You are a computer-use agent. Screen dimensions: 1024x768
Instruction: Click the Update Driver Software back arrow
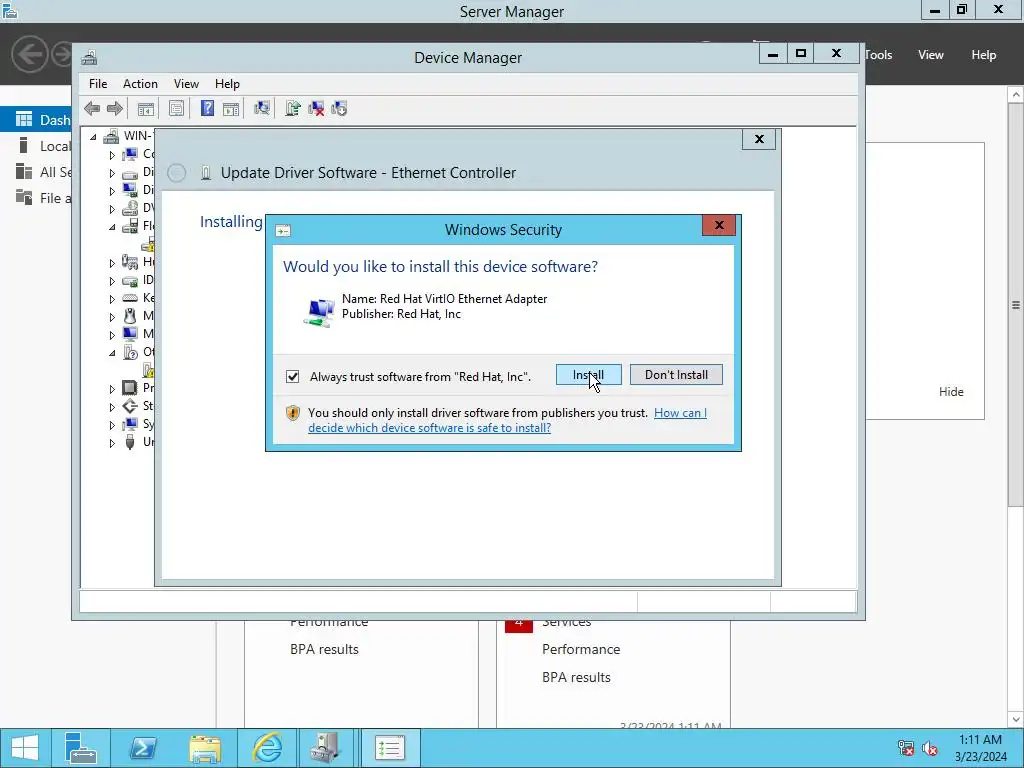pos(176,173)
